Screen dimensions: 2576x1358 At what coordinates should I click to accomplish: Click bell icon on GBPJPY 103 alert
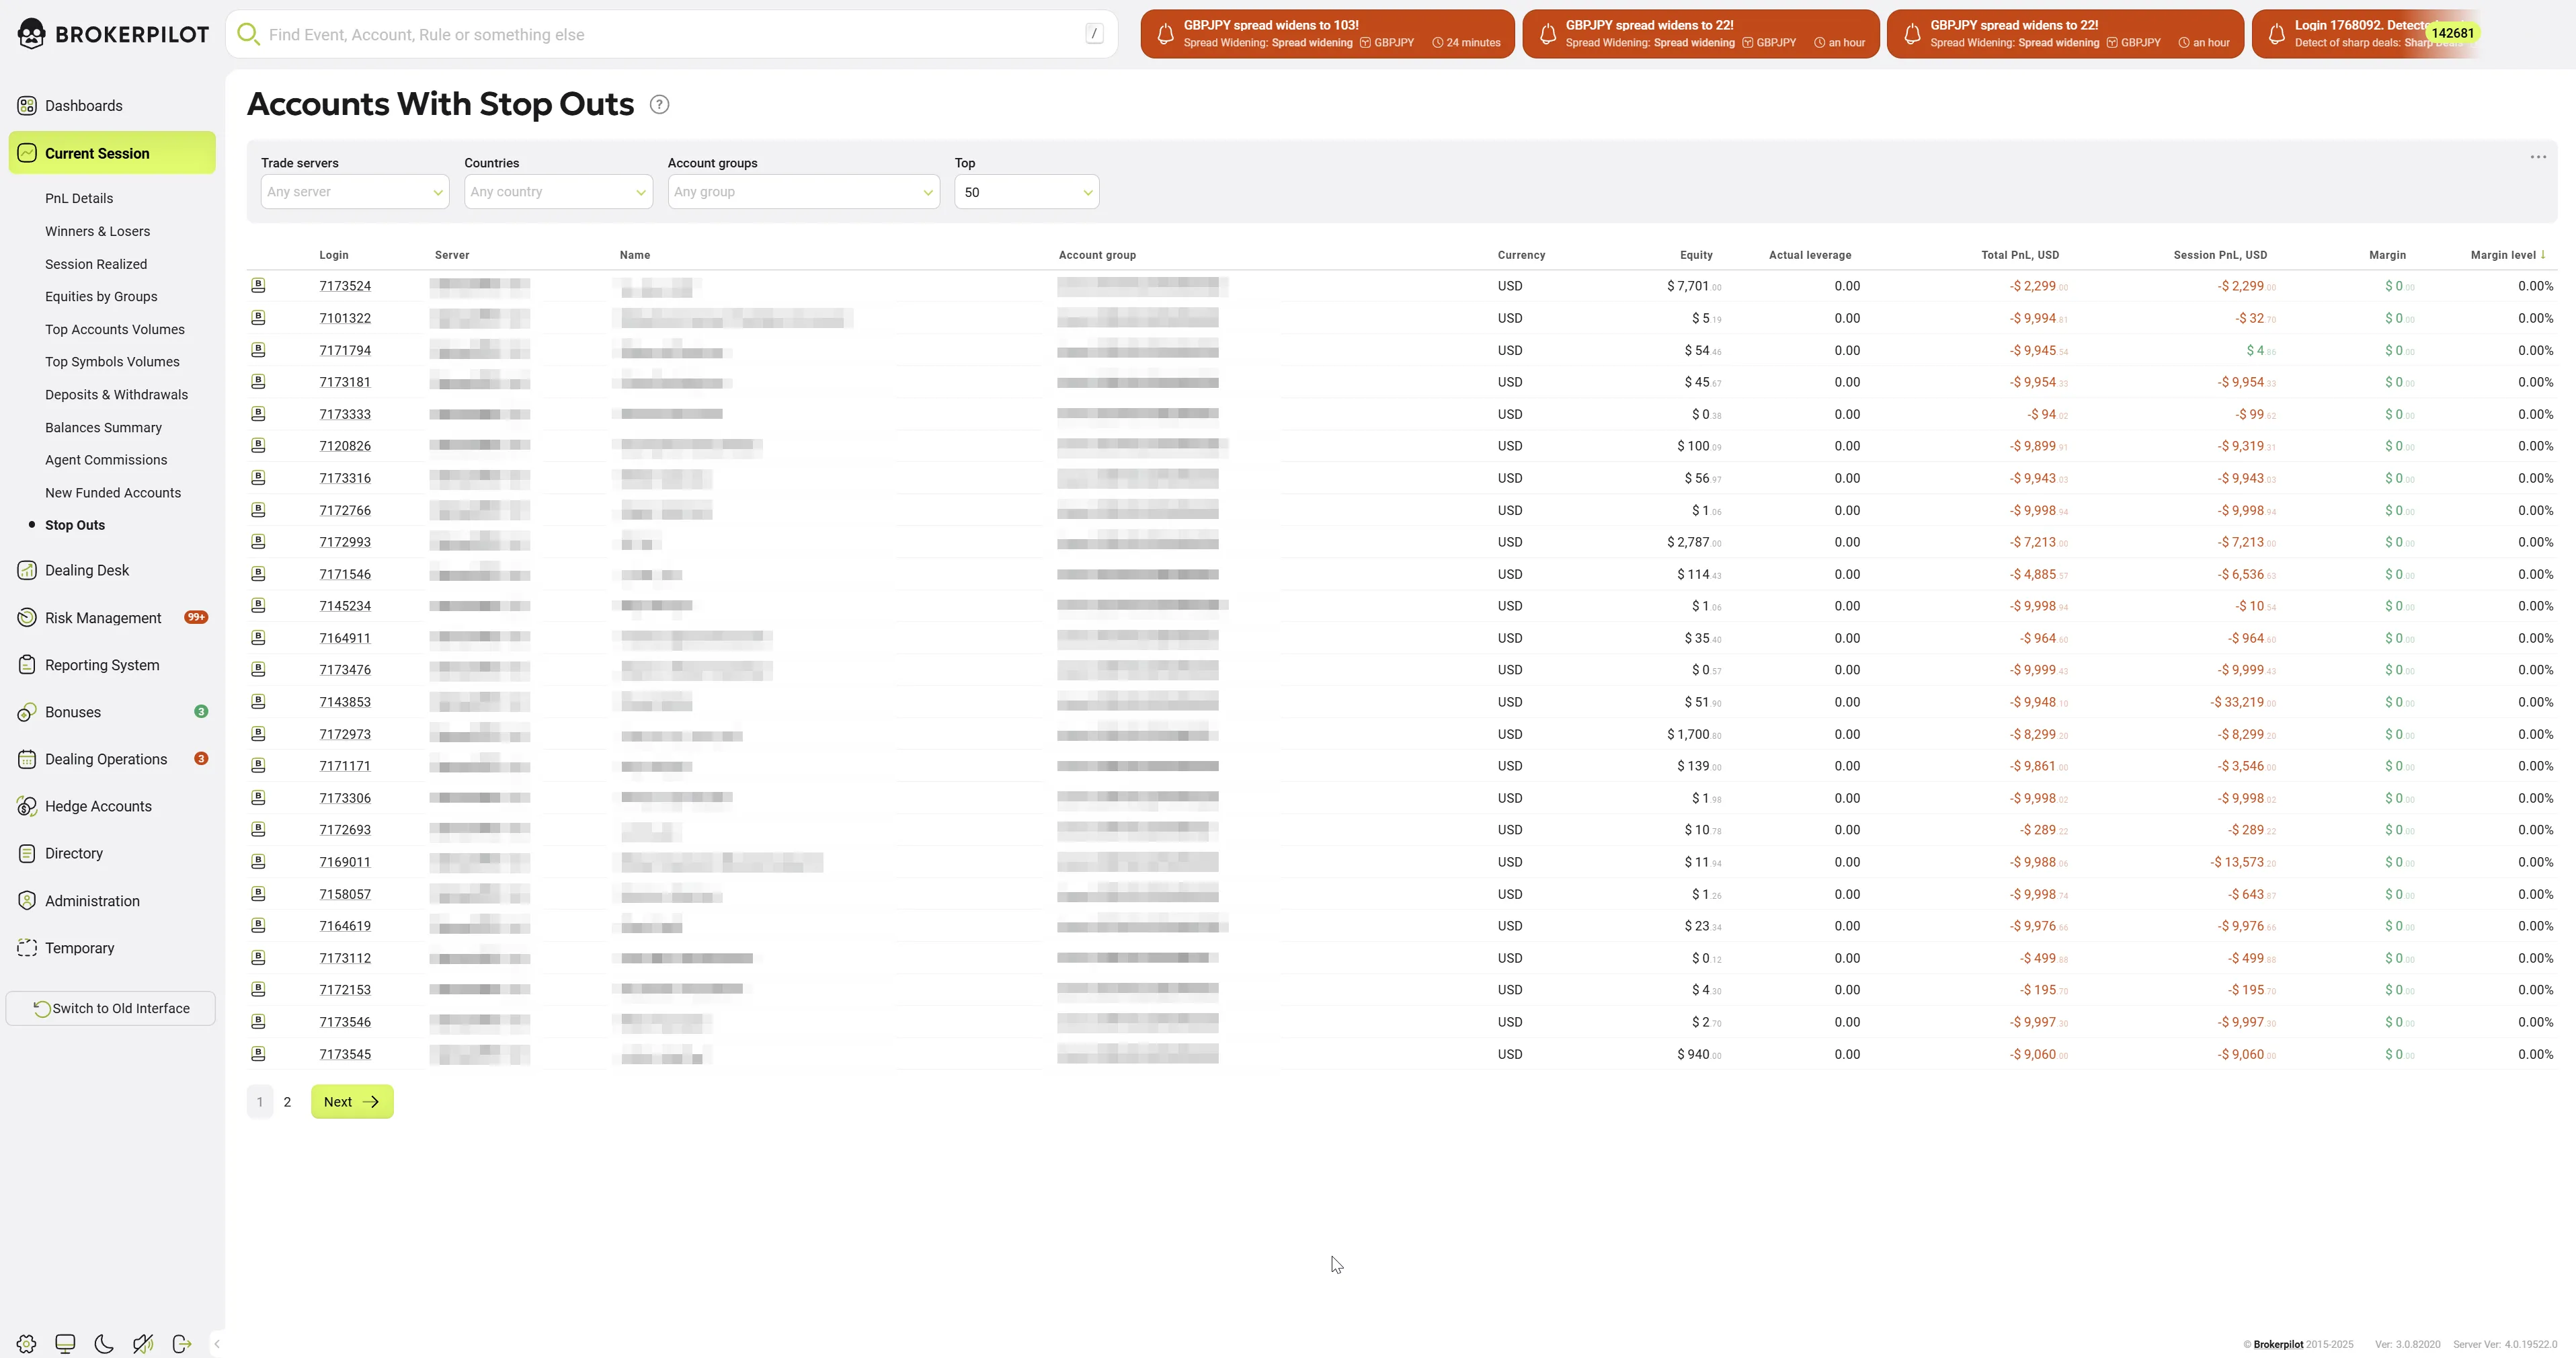point(1165,35)
